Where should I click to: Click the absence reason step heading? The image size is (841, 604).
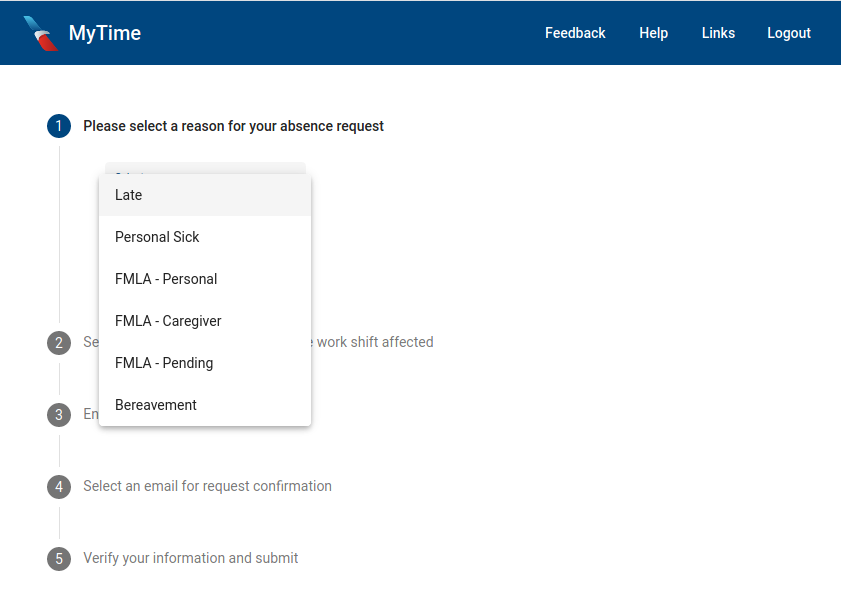233,126
